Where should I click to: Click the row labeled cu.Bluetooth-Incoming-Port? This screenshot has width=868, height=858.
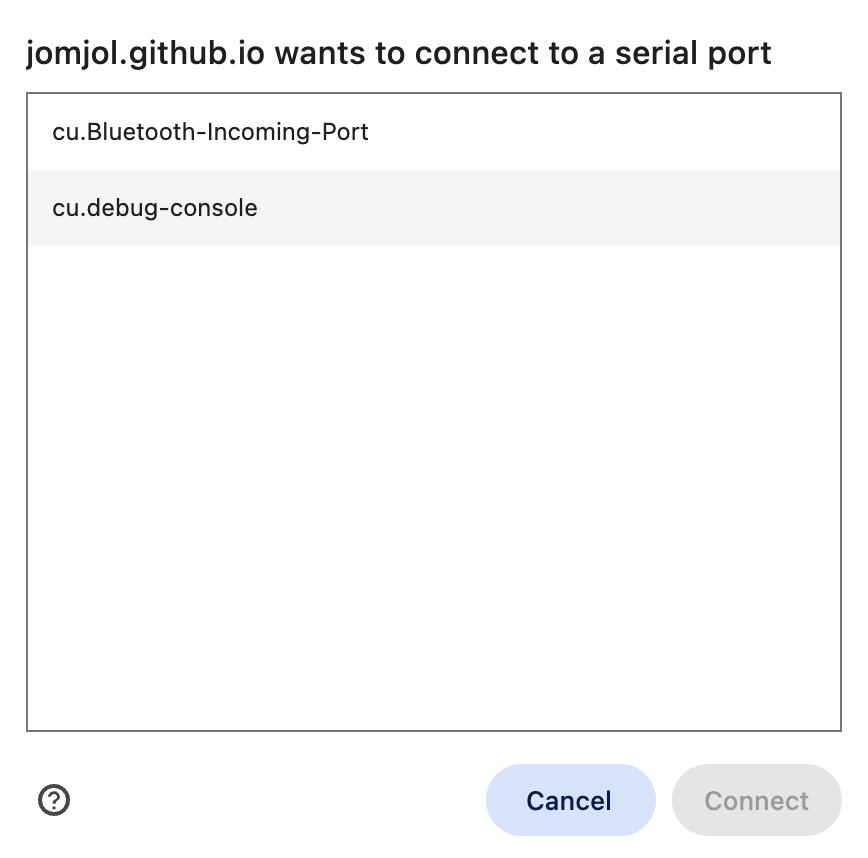[210, 132]
